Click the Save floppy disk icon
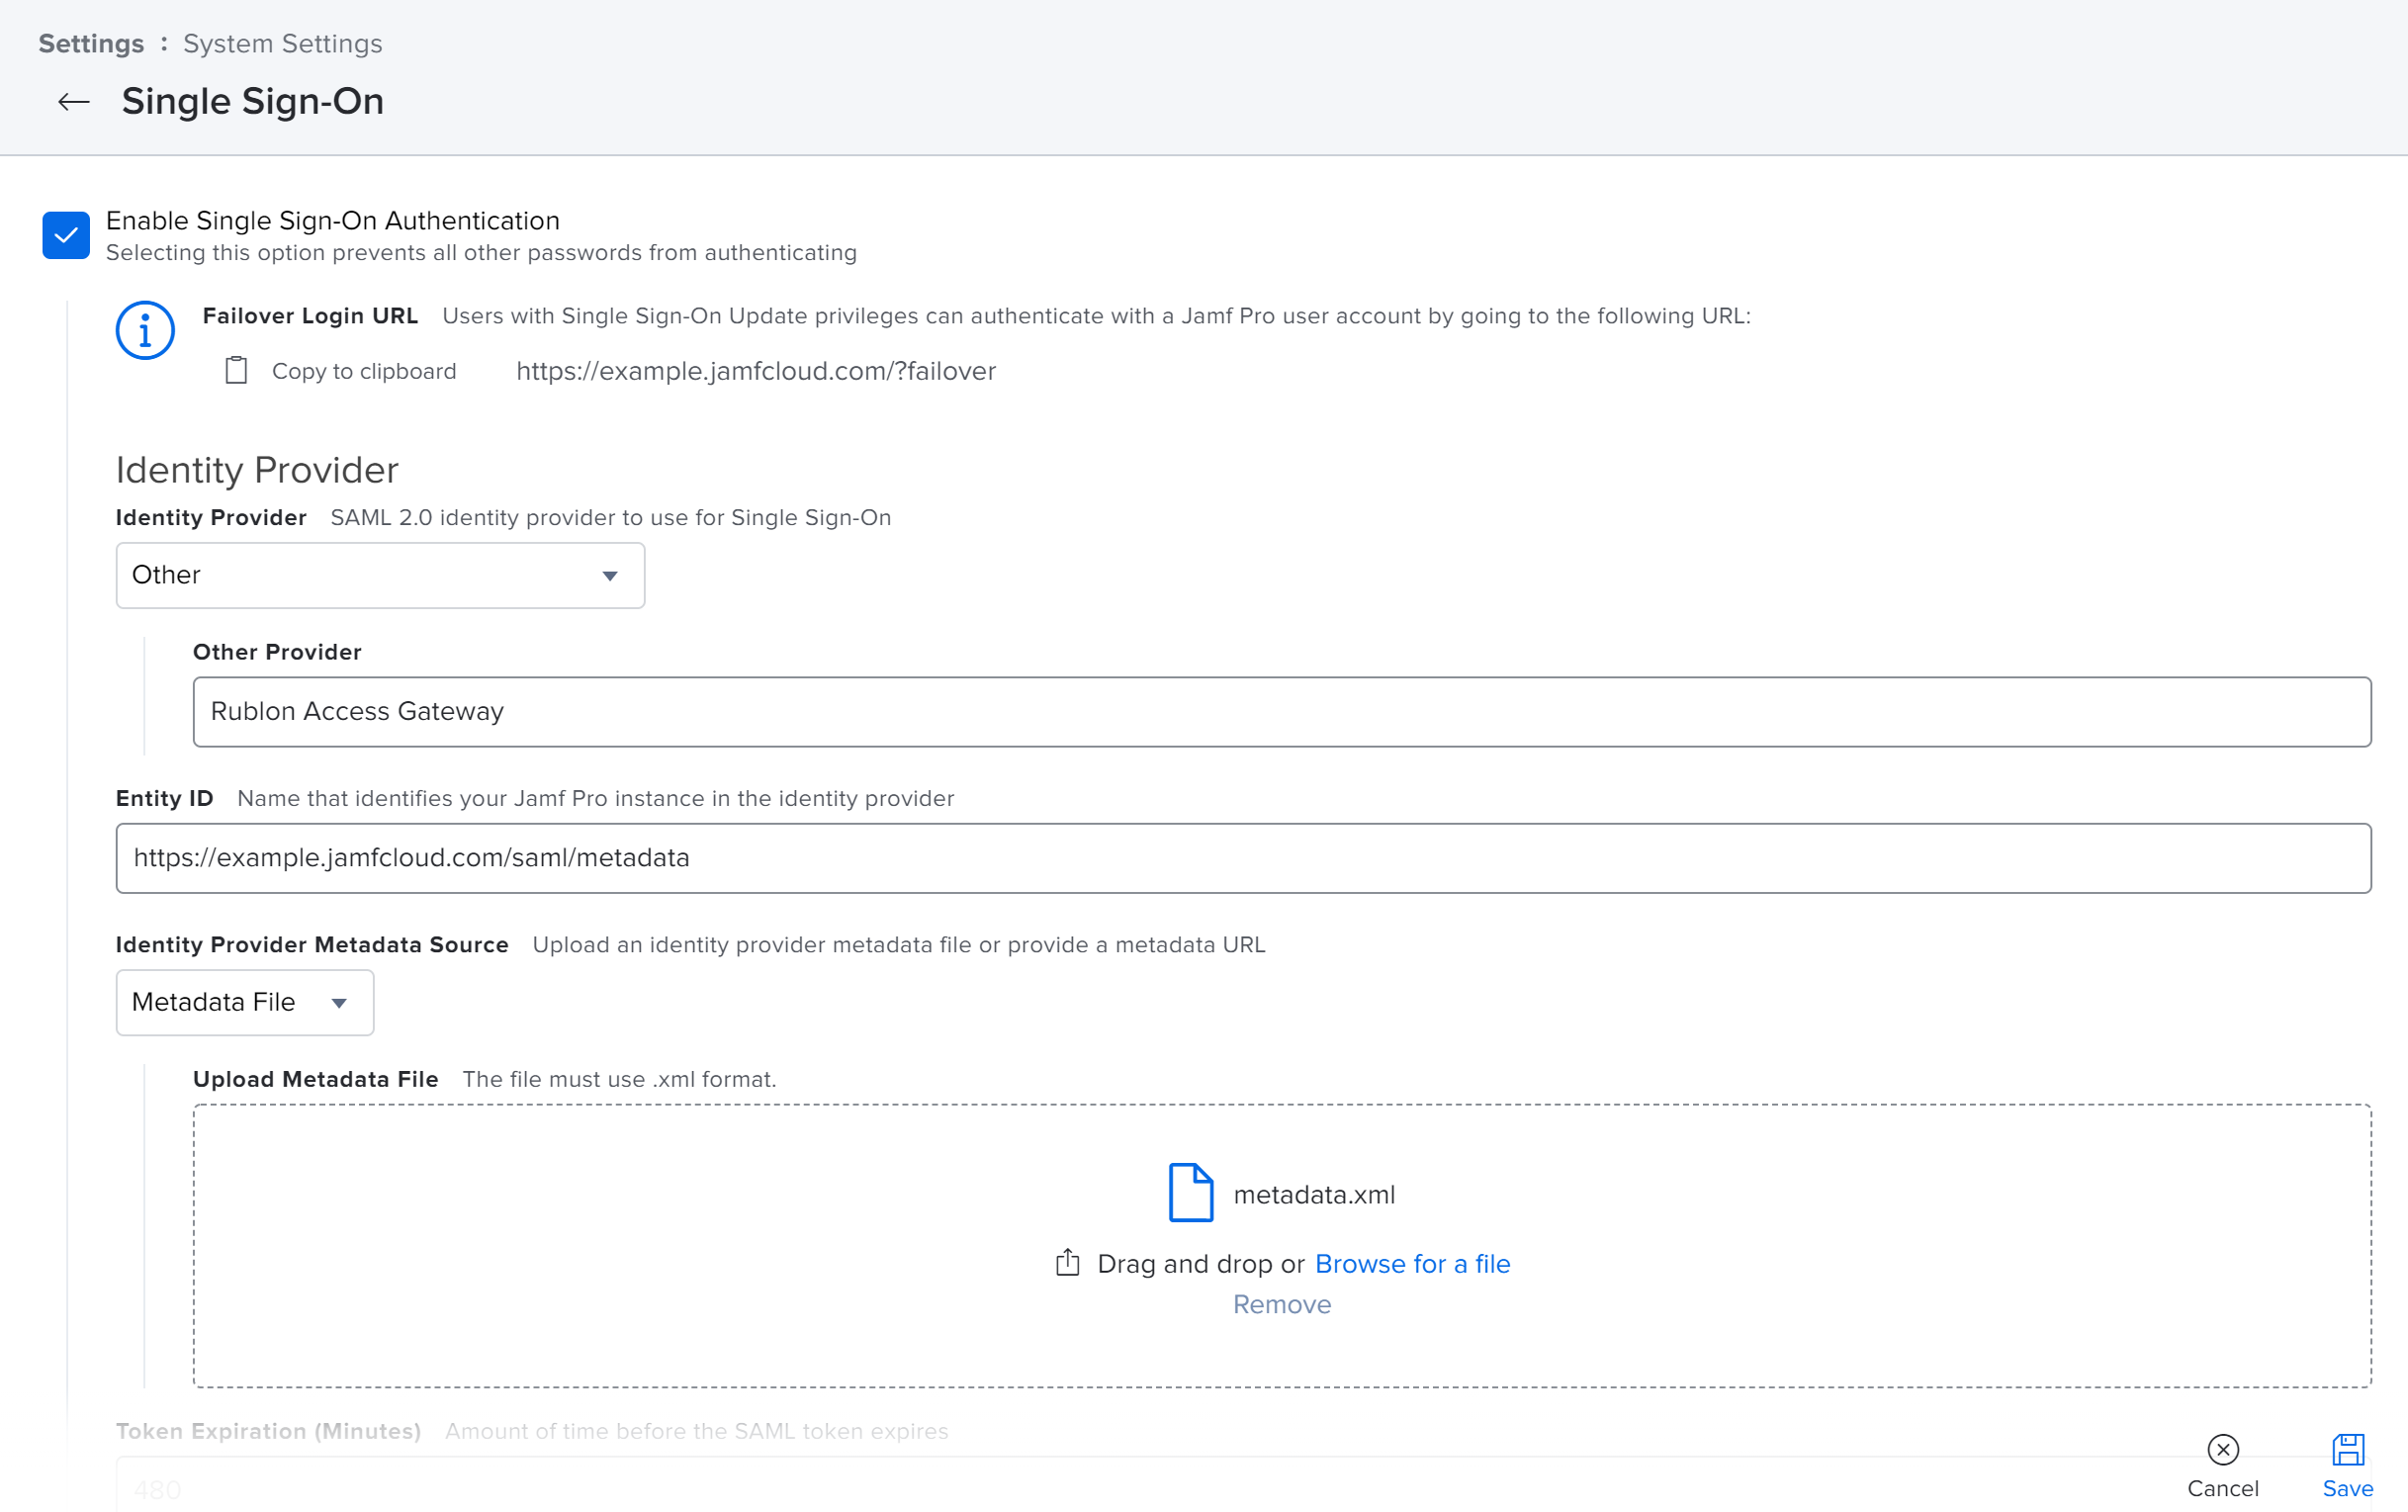This screenshot has width=2408, height=1512. coord(2347,1449)
